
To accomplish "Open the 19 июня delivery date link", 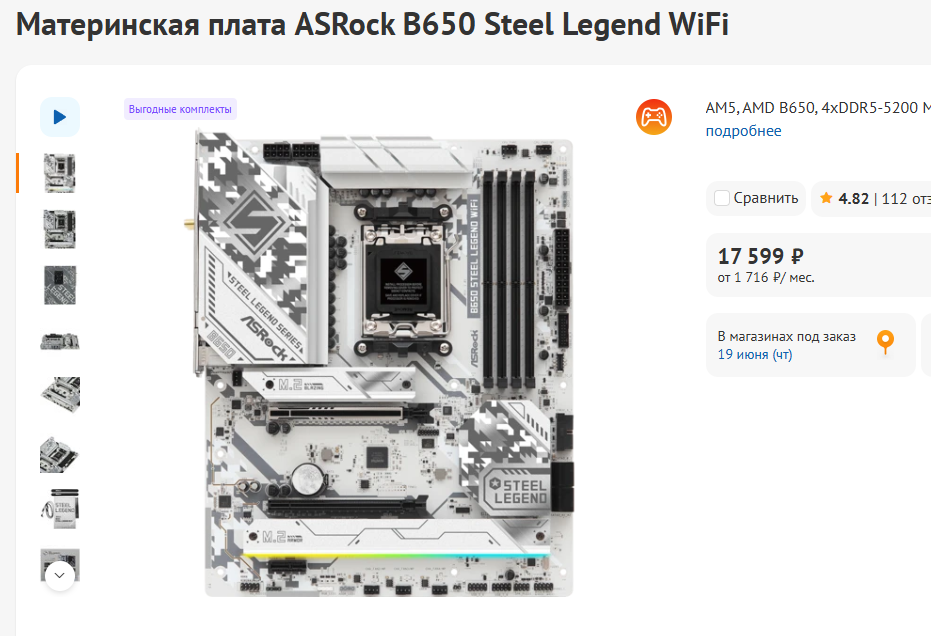I will click(x=755, y=355).
